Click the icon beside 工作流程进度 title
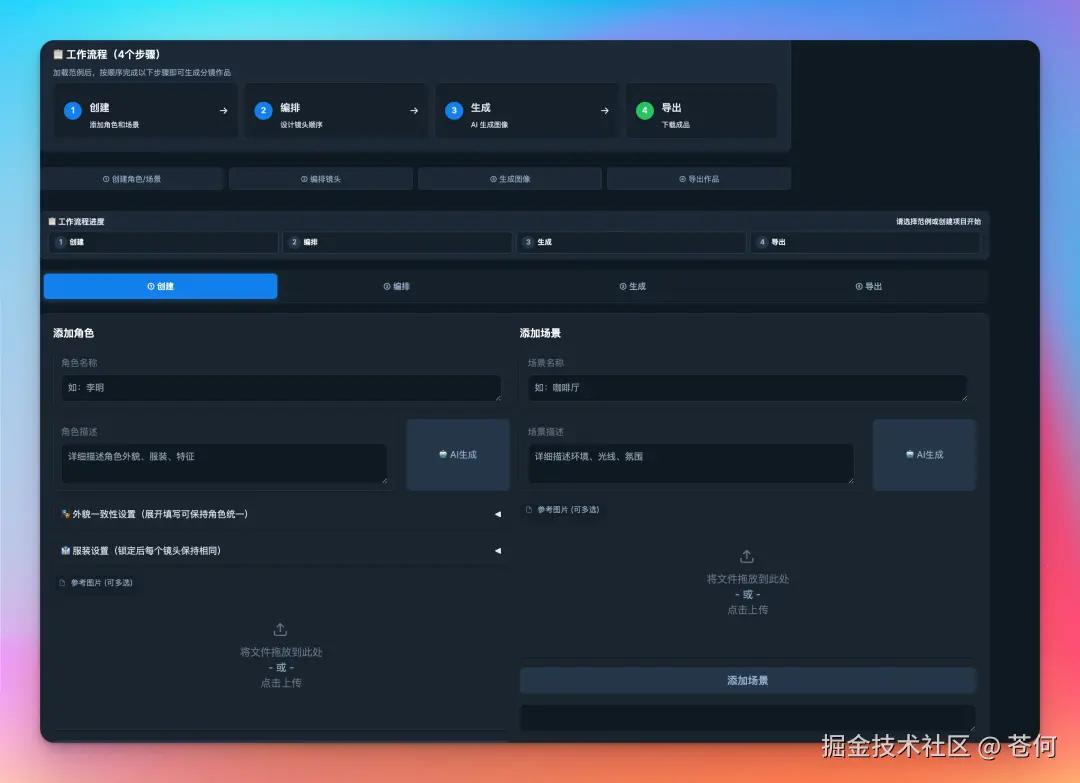 coord(52,222)
